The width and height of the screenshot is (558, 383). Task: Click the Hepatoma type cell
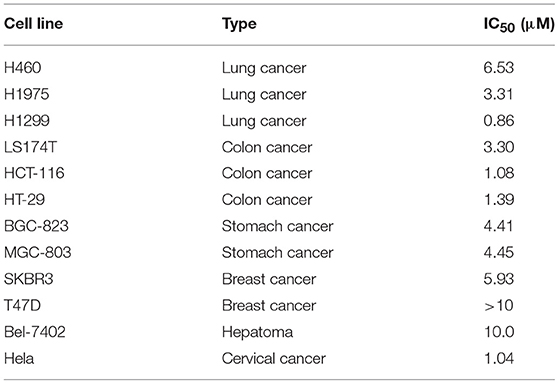(258, 332)
